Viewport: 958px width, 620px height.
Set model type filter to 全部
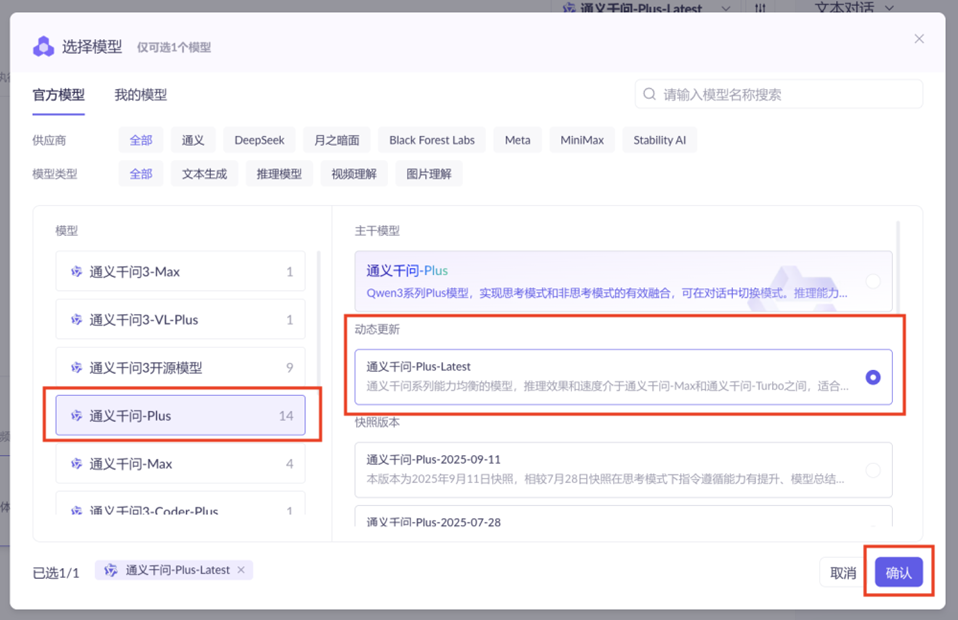[141, 174]
